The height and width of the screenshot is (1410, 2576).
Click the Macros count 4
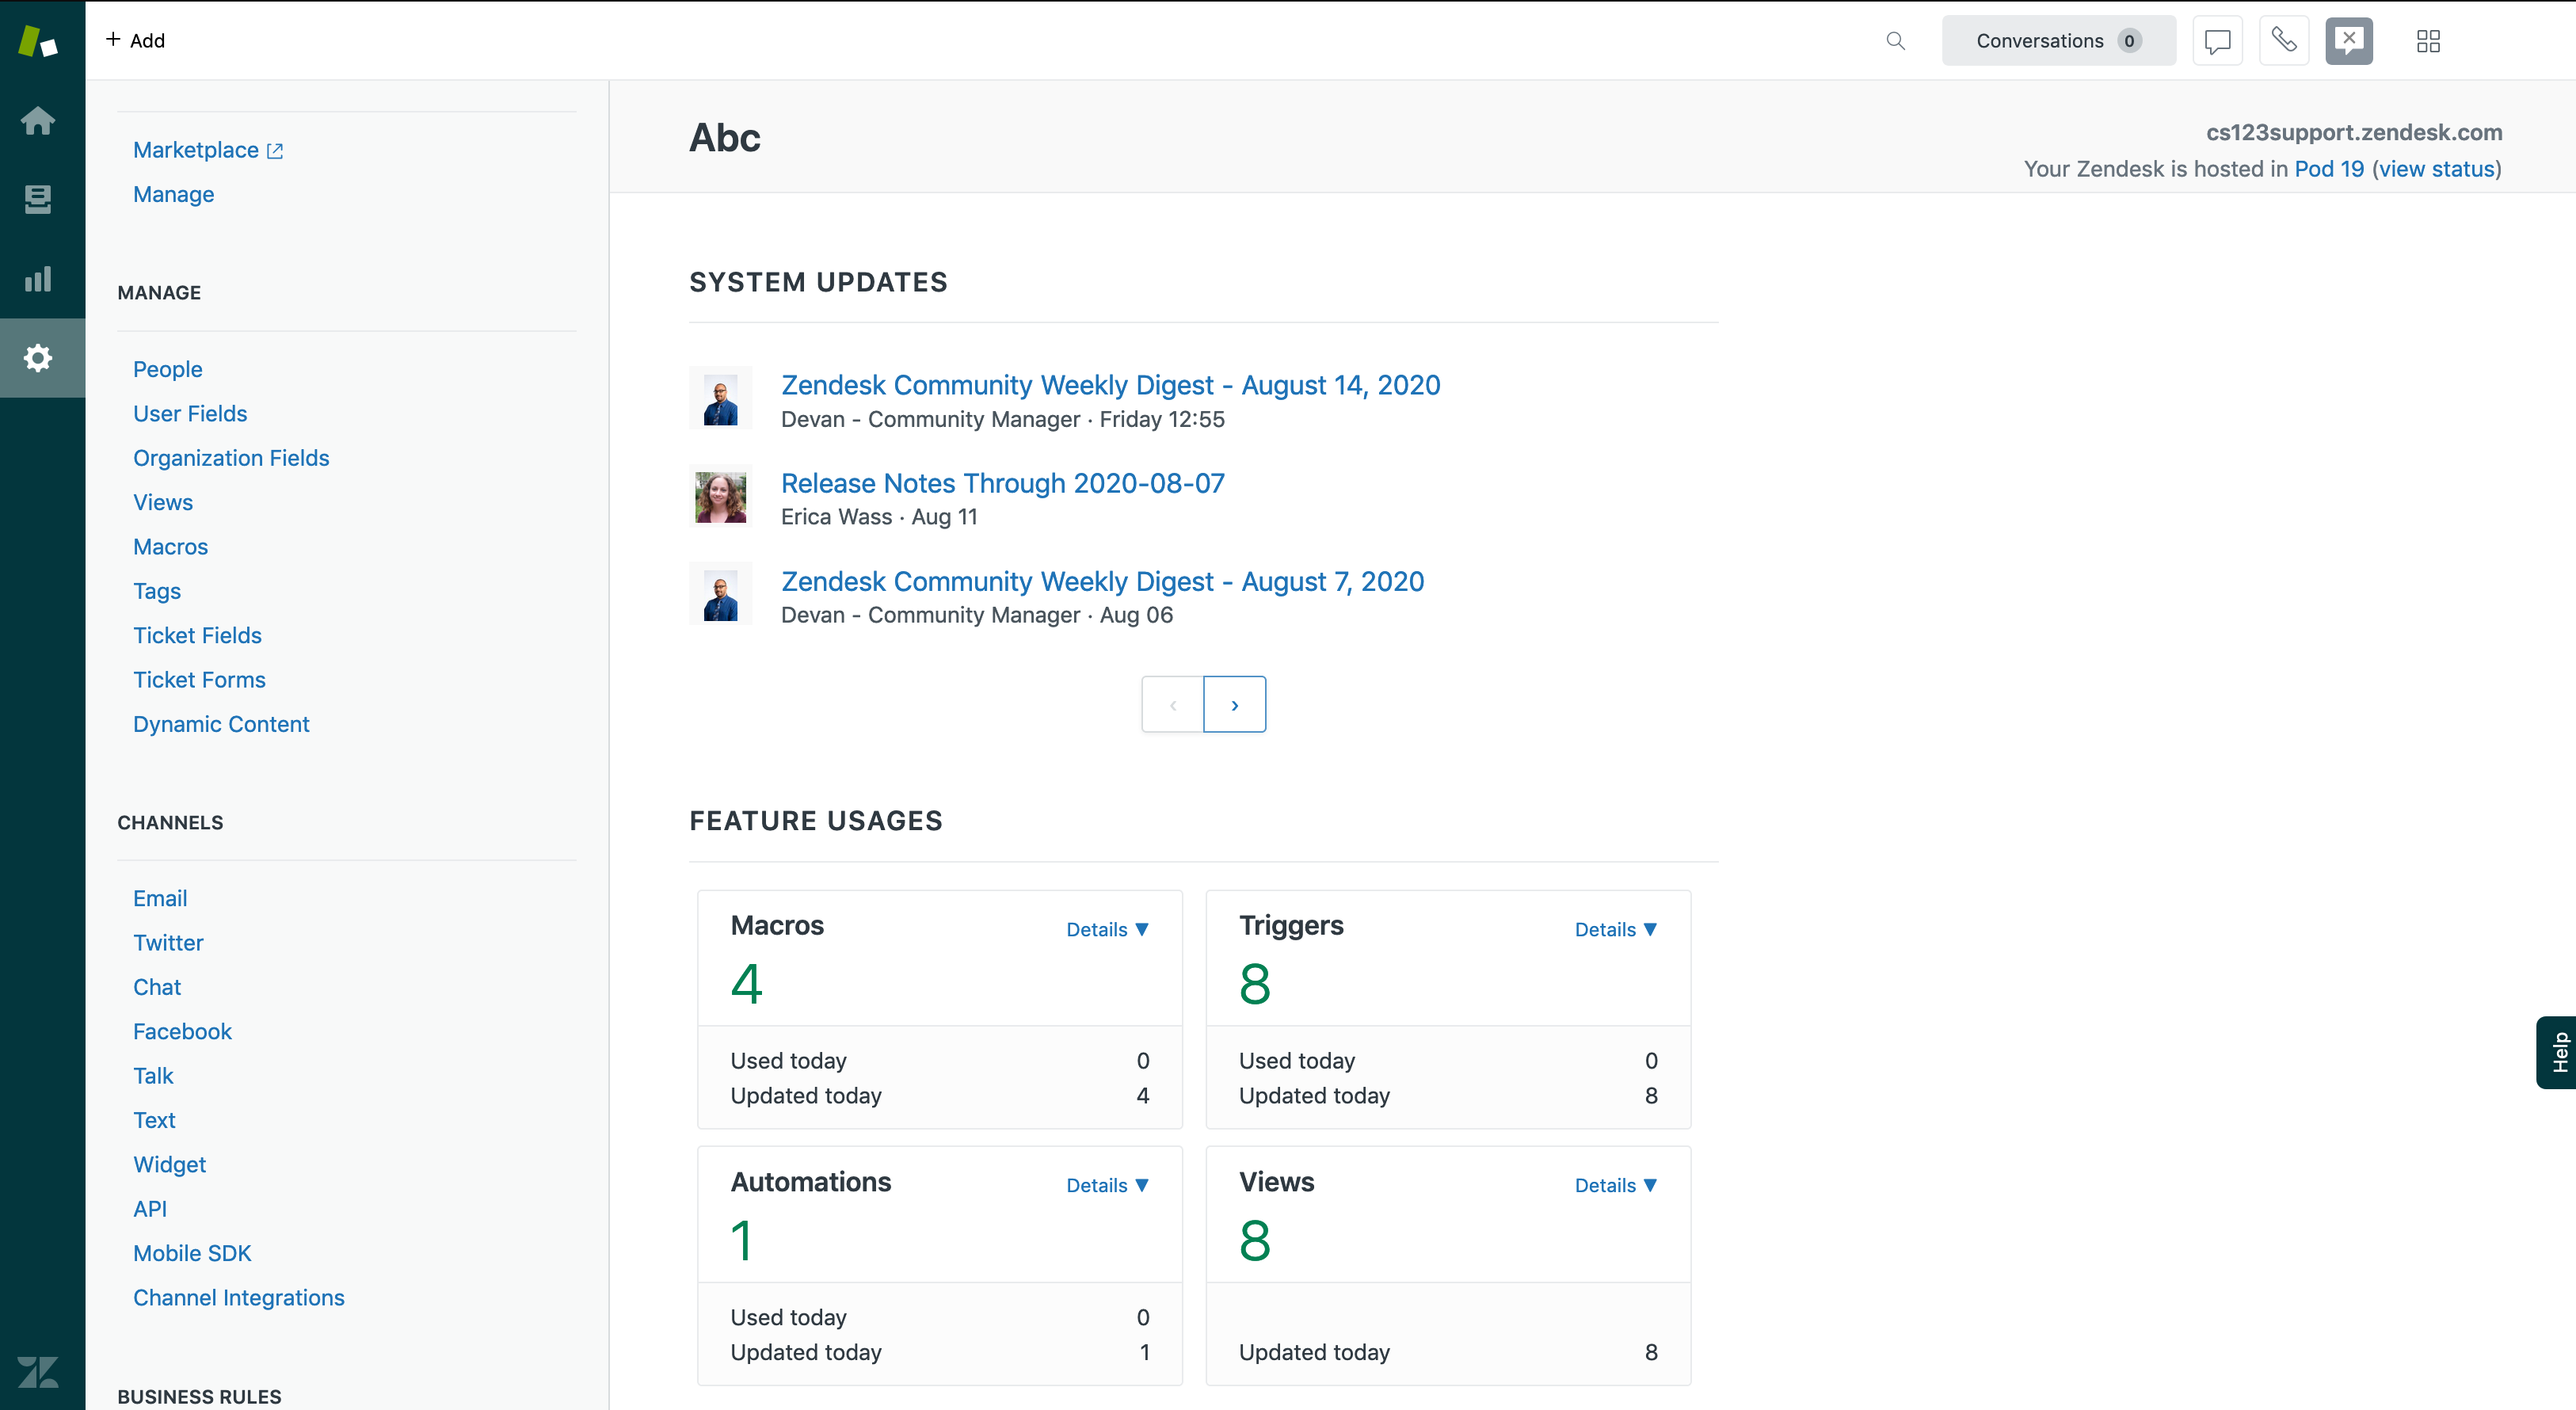(746, 983)
